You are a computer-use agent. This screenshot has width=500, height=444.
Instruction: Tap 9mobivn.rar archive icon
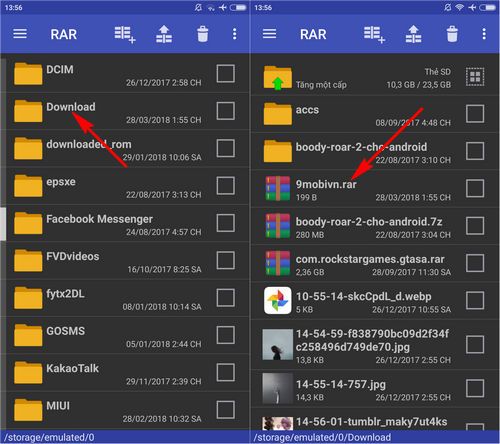click(x=277, y=188)
